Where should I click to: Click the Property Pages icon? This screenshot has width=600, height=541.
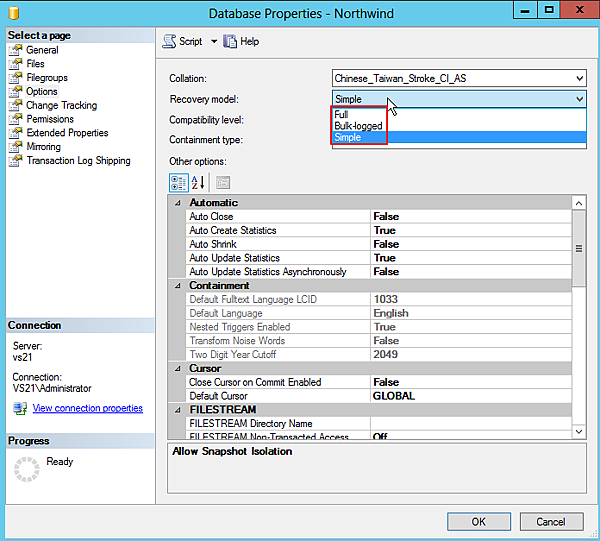[223, 183]
